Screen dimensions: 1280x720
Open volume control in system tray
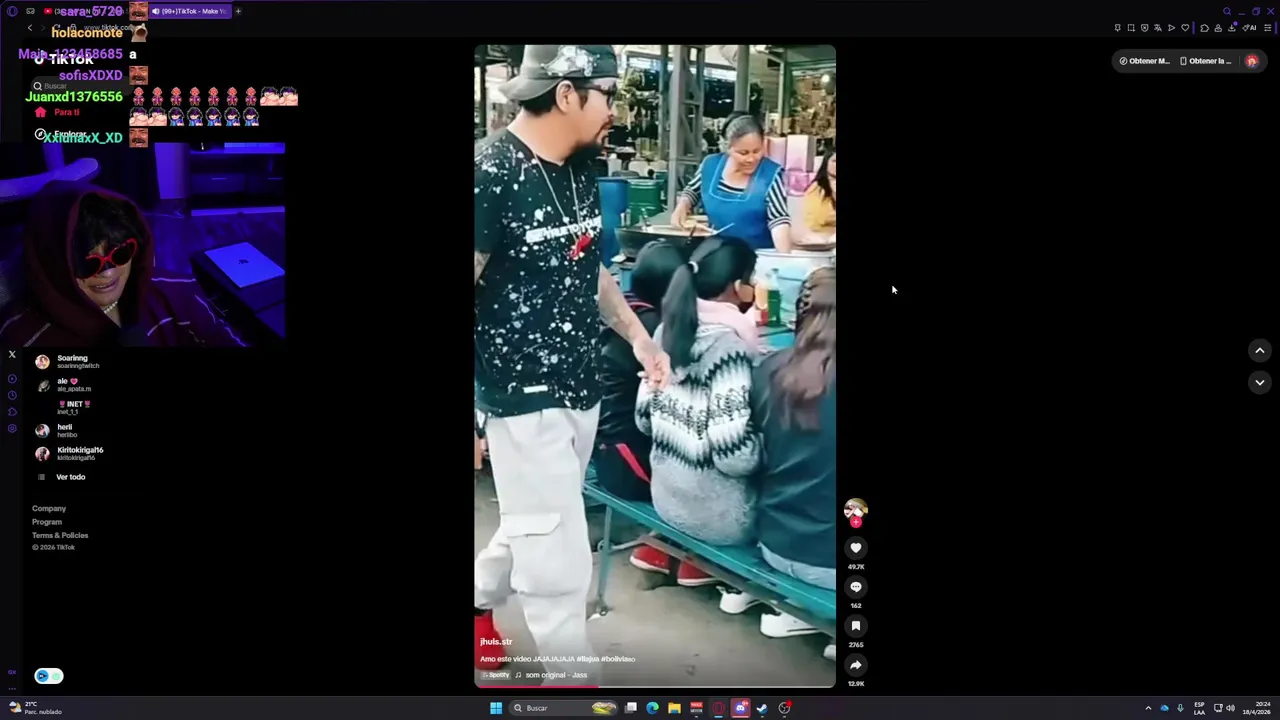tap(1230, 708)
